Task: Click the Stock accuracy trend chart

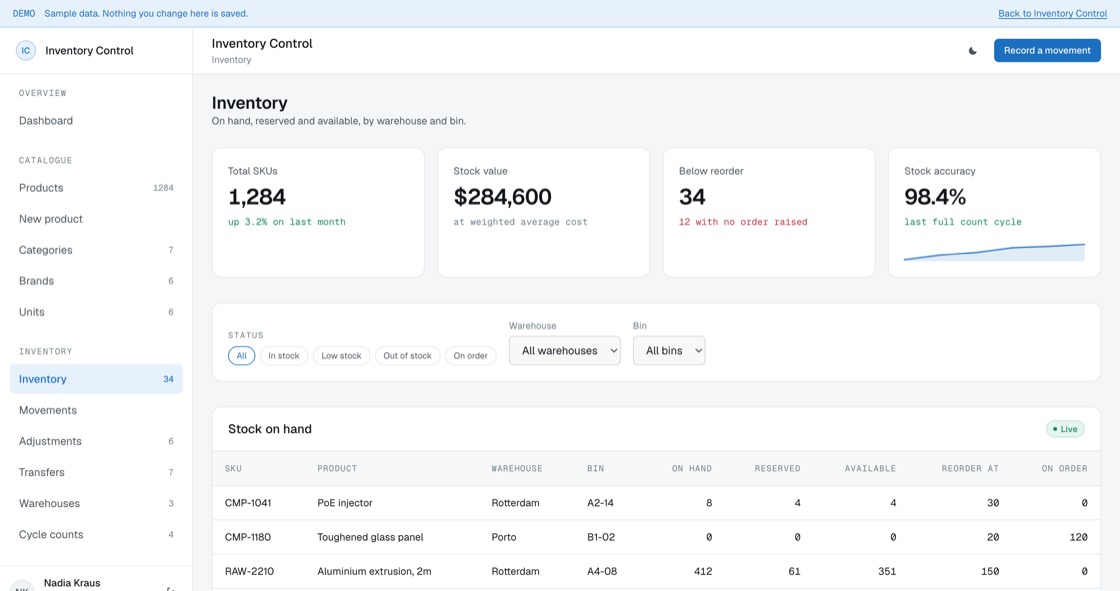Action: pyautogui.click(x=994, y=252)
